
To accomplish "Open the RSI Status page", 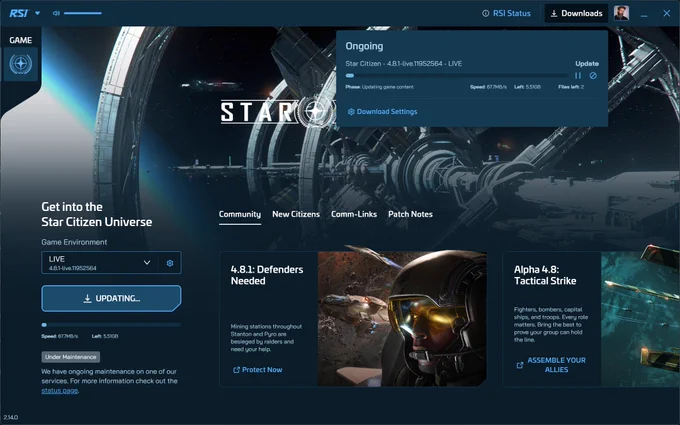I will pyautogui.click(x=507, y=13).
